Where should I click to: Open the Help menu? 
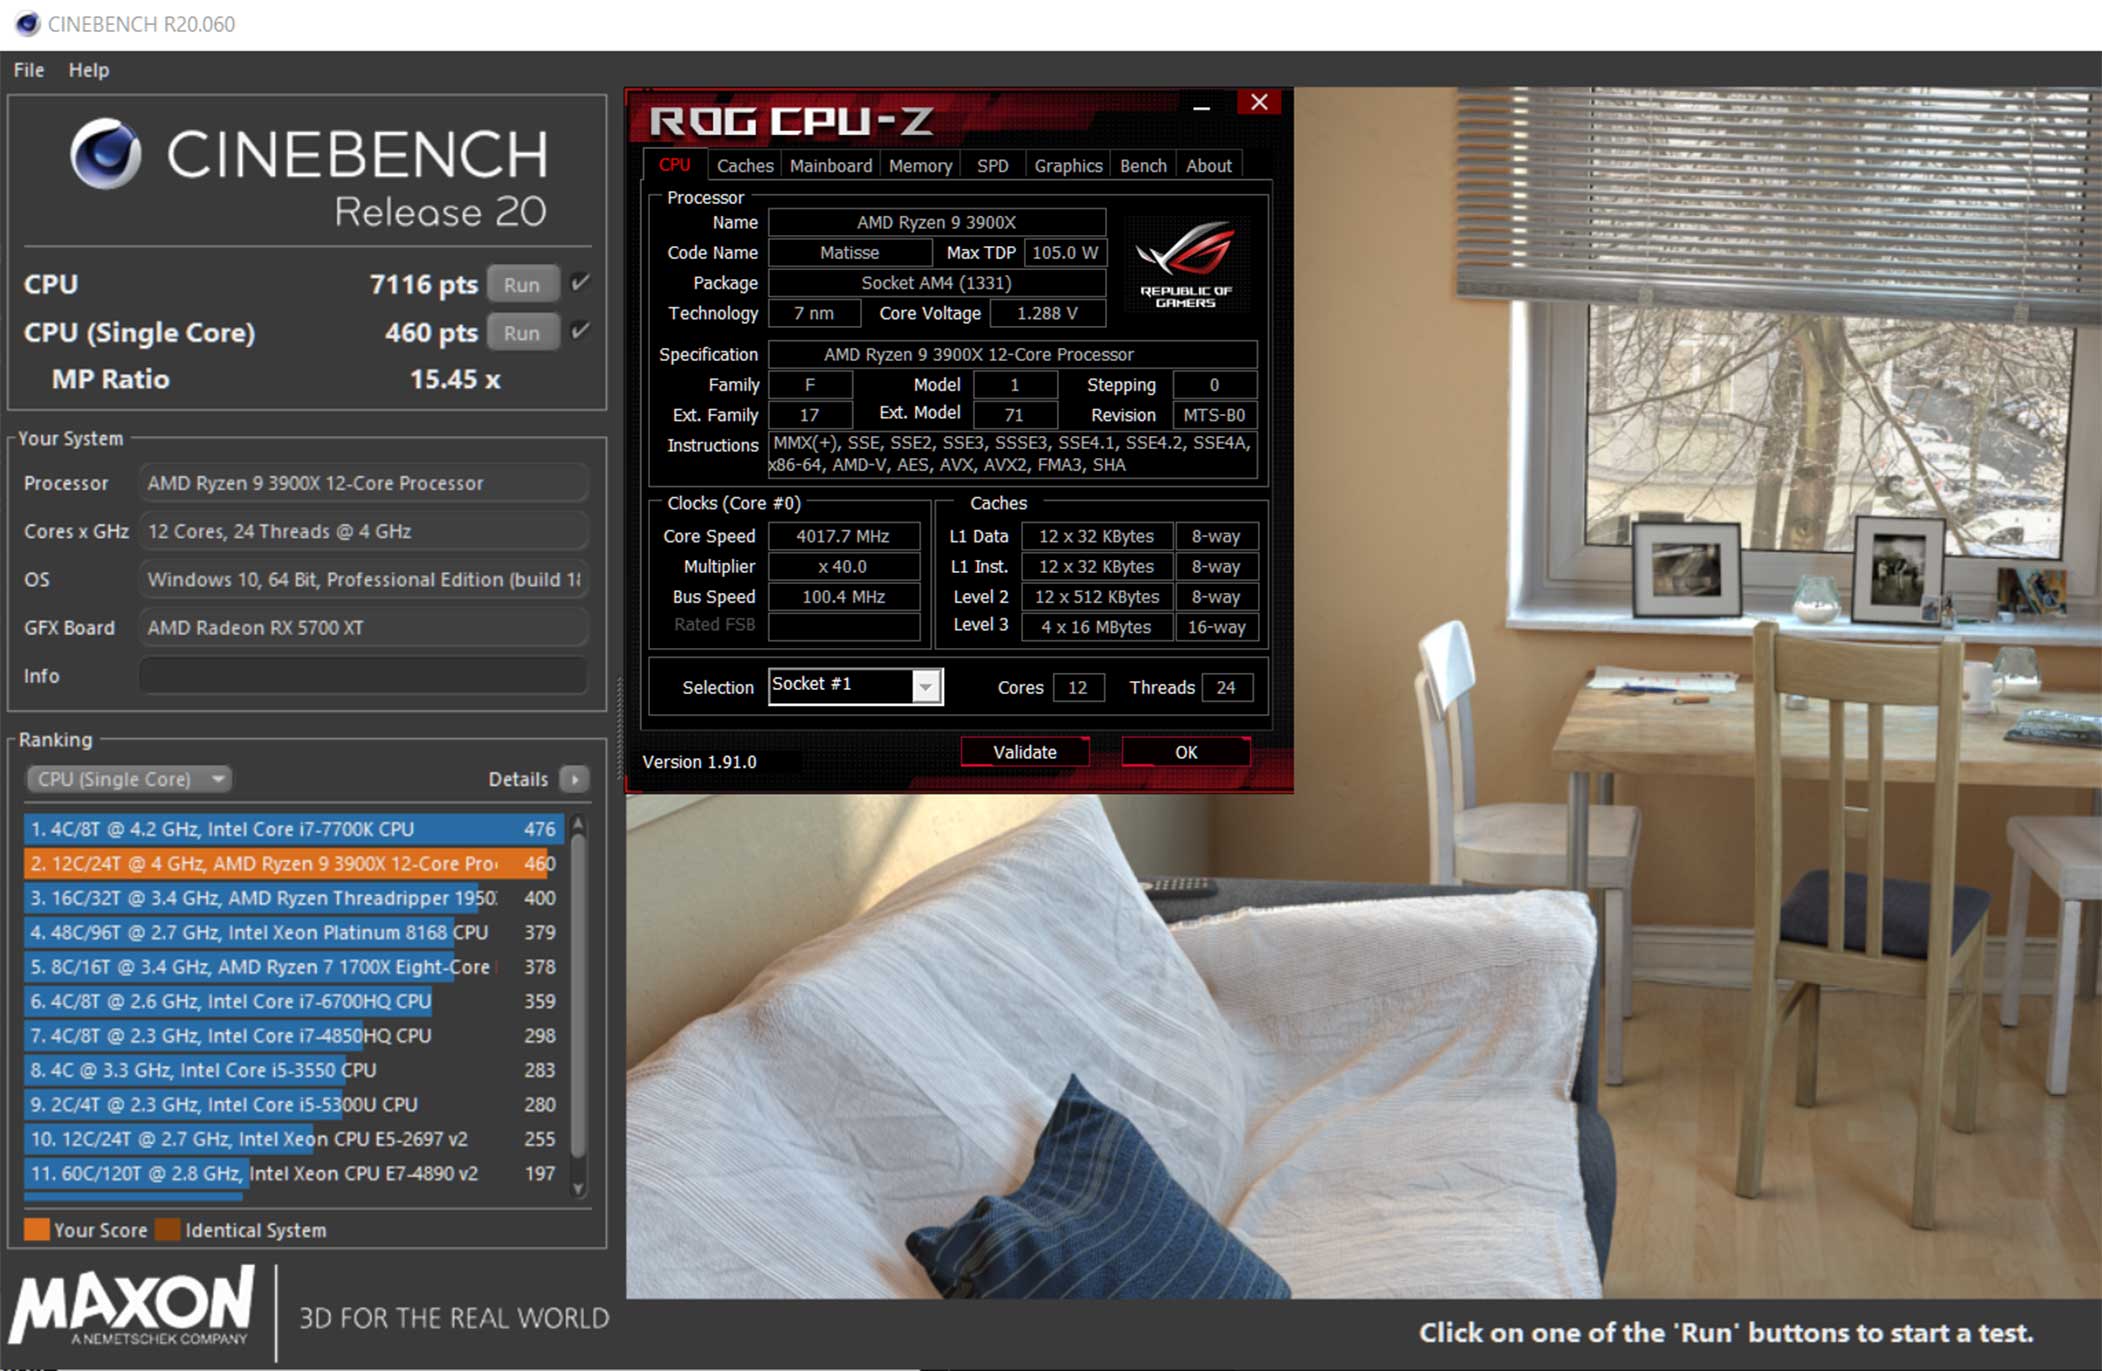88,70
